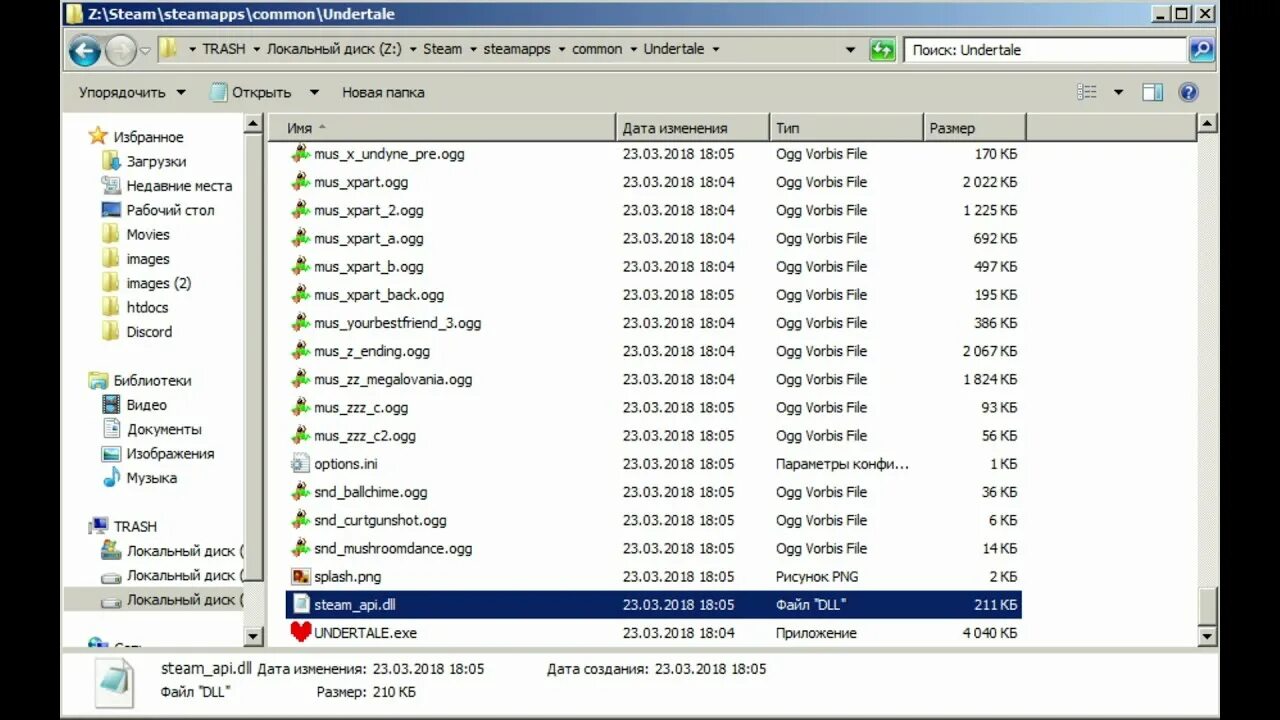The height and width of the screenshot is (720, 1280).
Task: Expand breadcrumb arrow after Локальный диск (Z:)
Action: 412,49
